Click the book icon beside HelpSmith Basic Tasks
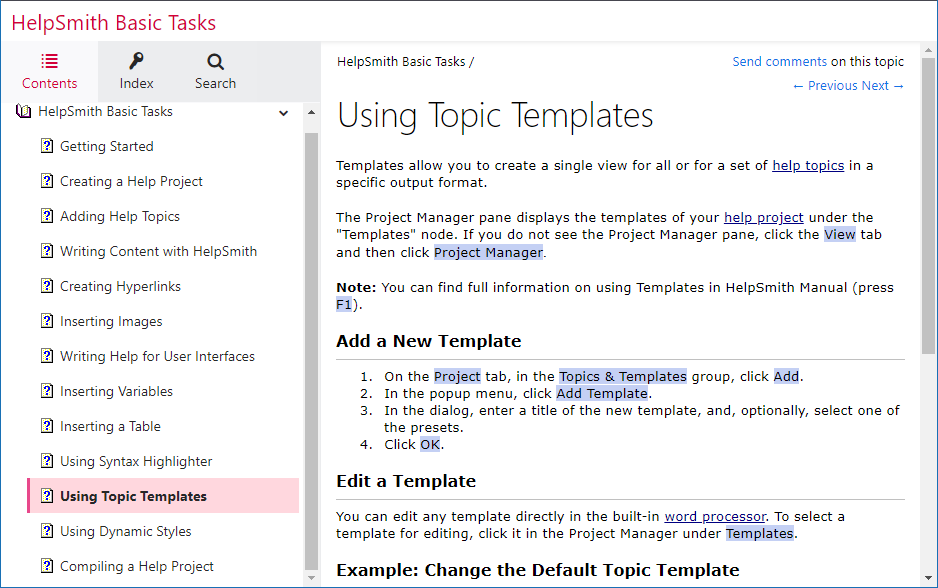This screenshot has height=588, width=938. [x=23, y=111]
